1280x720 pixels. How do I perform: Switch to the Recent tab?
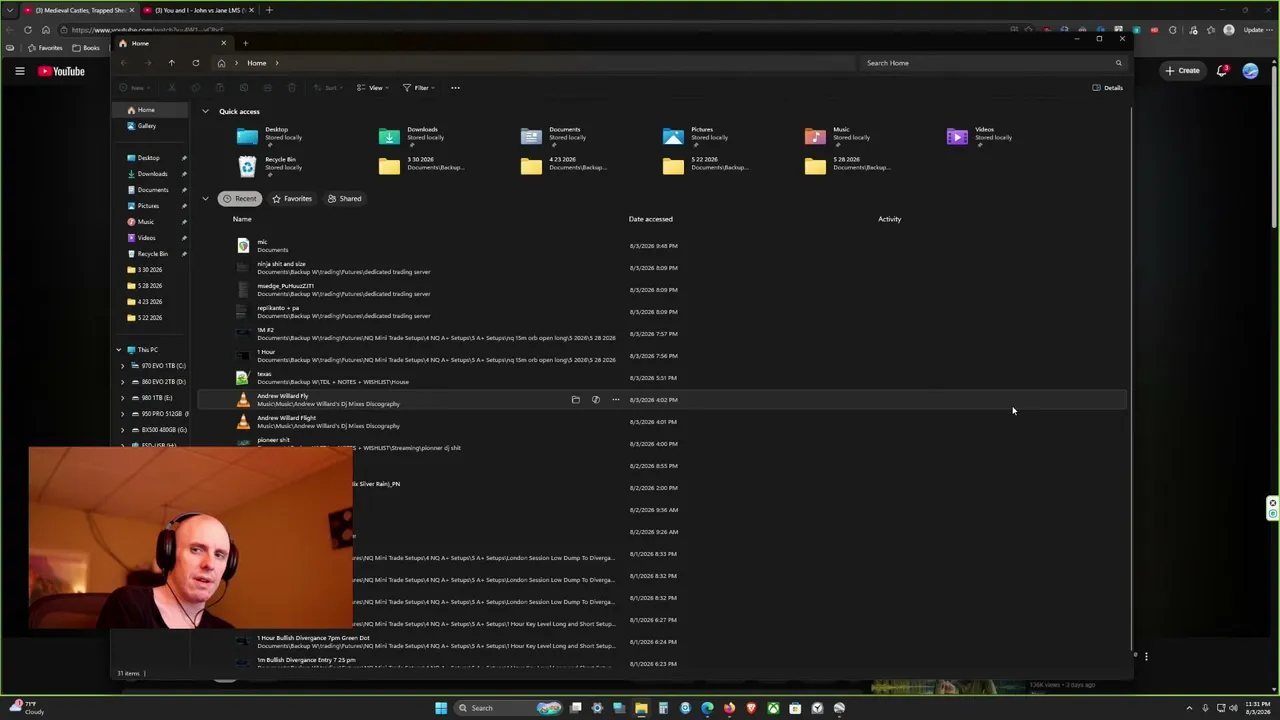[x=240, y=199]
